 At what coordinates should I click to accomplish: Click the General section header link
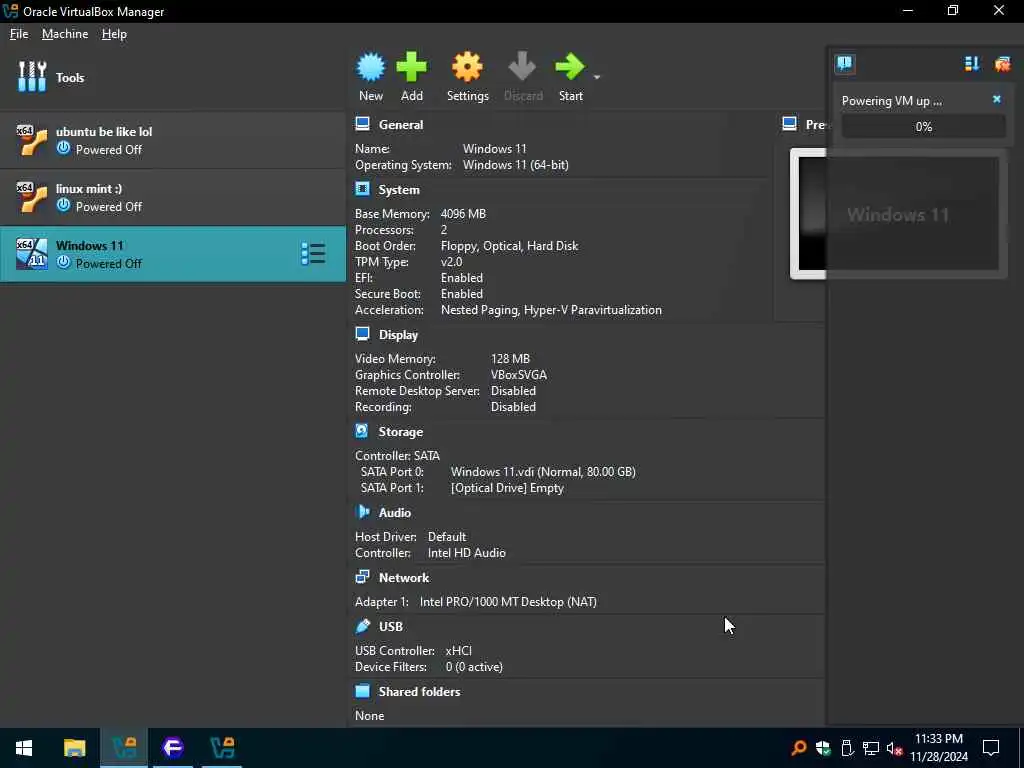(x=400, y=125)
